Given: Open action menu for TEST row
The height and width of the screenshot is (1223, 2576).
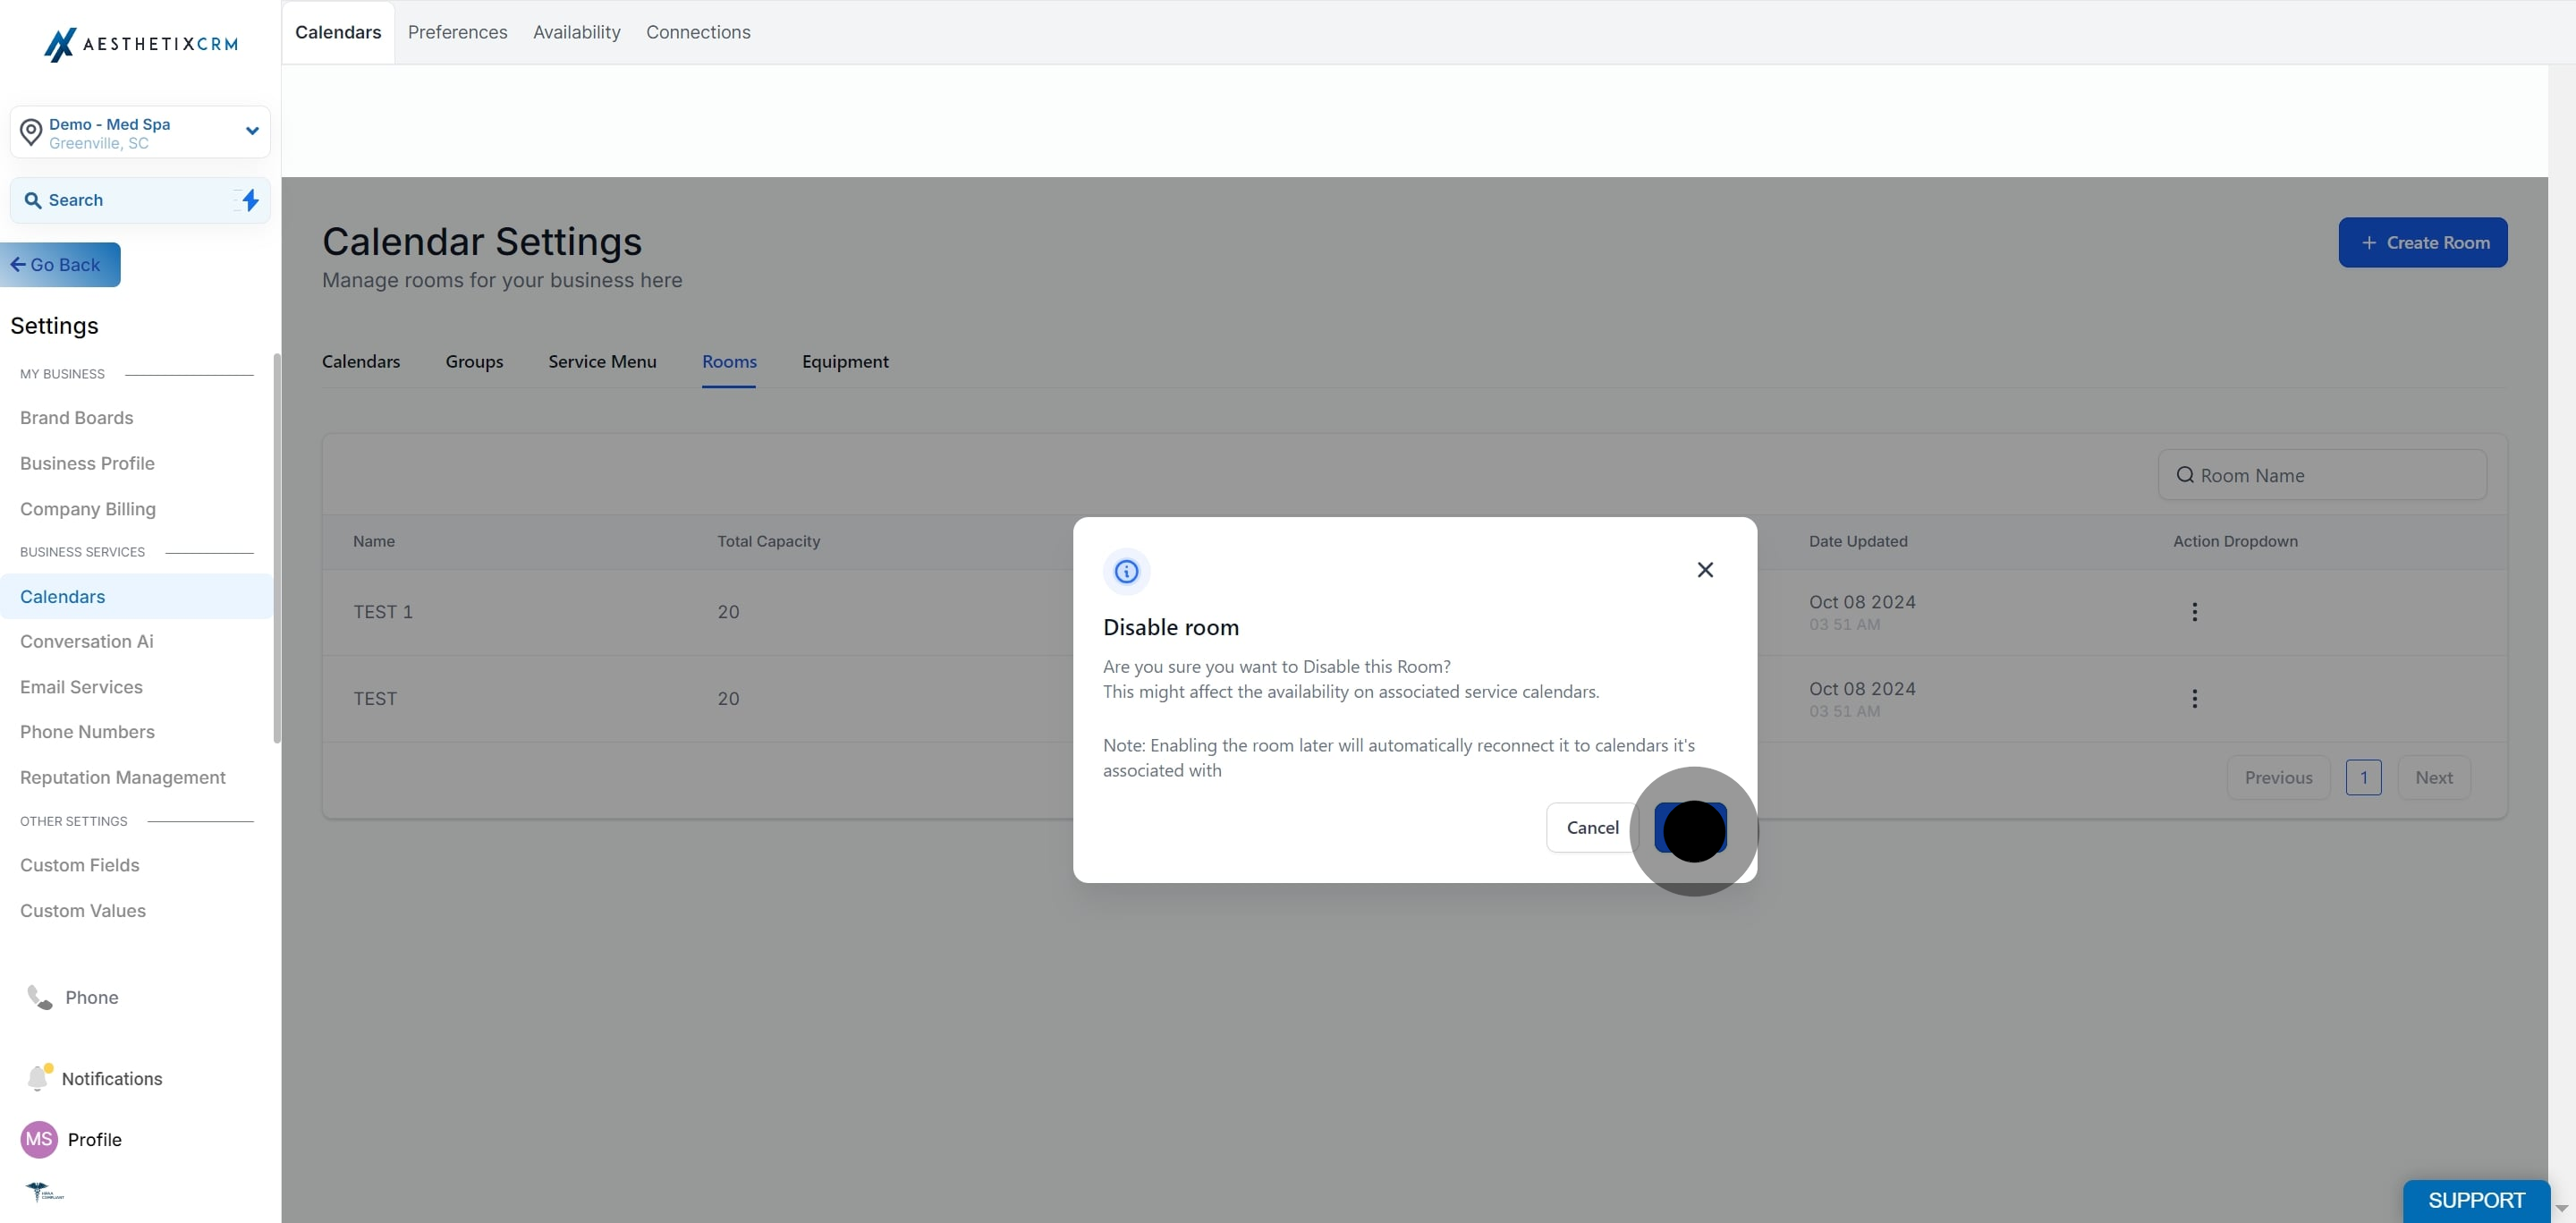Looking at the screenshot, I should [x=2194, y=699].
